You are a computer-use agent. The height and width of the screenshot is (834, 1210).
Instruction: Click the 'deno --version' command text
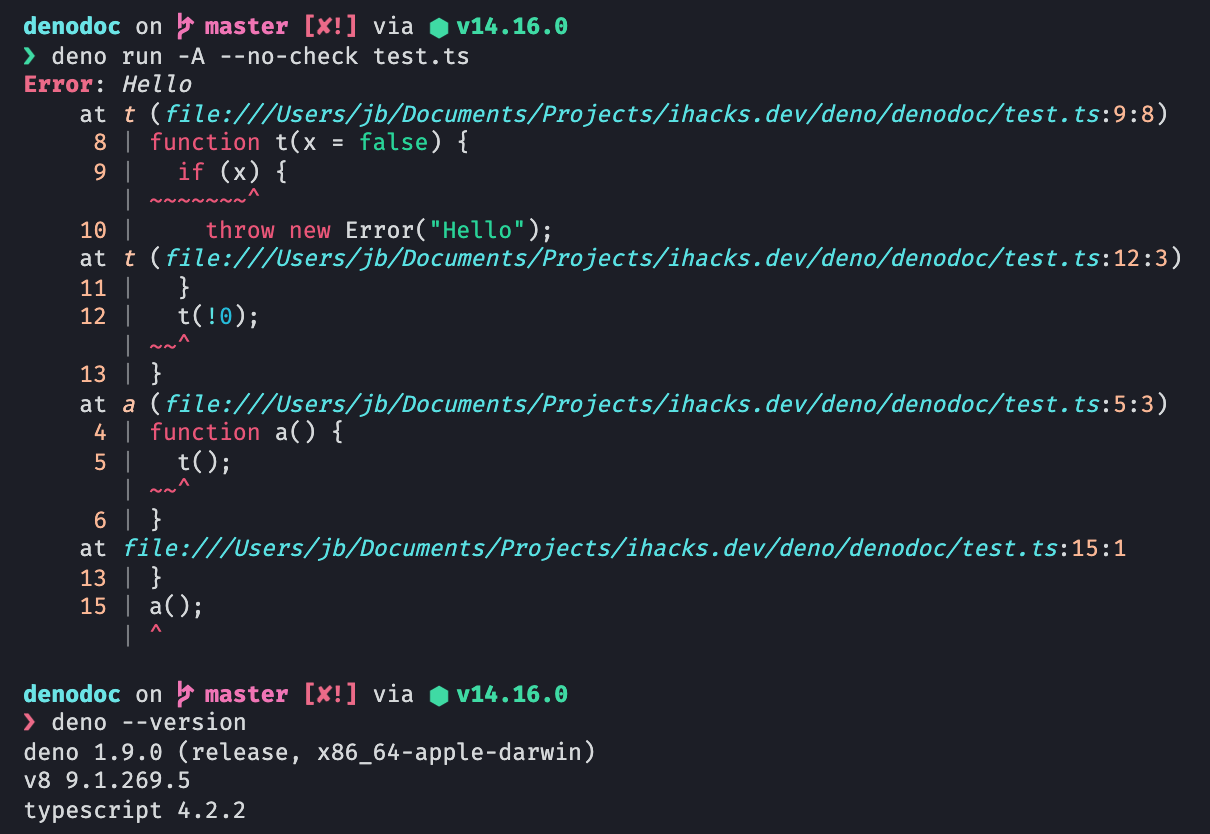tap(149, 723)
